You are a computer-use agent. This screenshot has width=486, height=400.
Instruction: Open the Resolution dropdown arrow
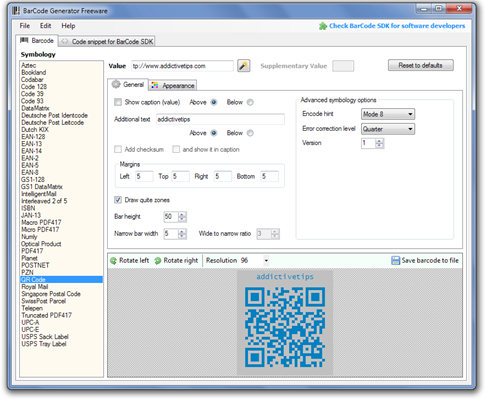click(266, 261)
